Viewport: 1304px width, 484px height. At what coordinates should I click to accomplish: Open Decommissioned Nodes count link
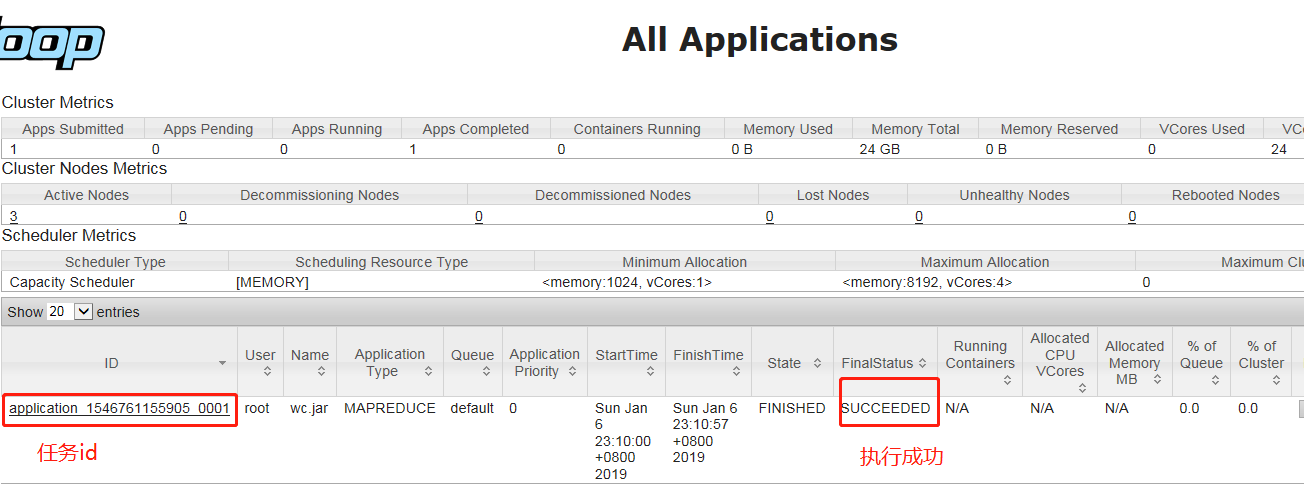click(x=479, y=216)
